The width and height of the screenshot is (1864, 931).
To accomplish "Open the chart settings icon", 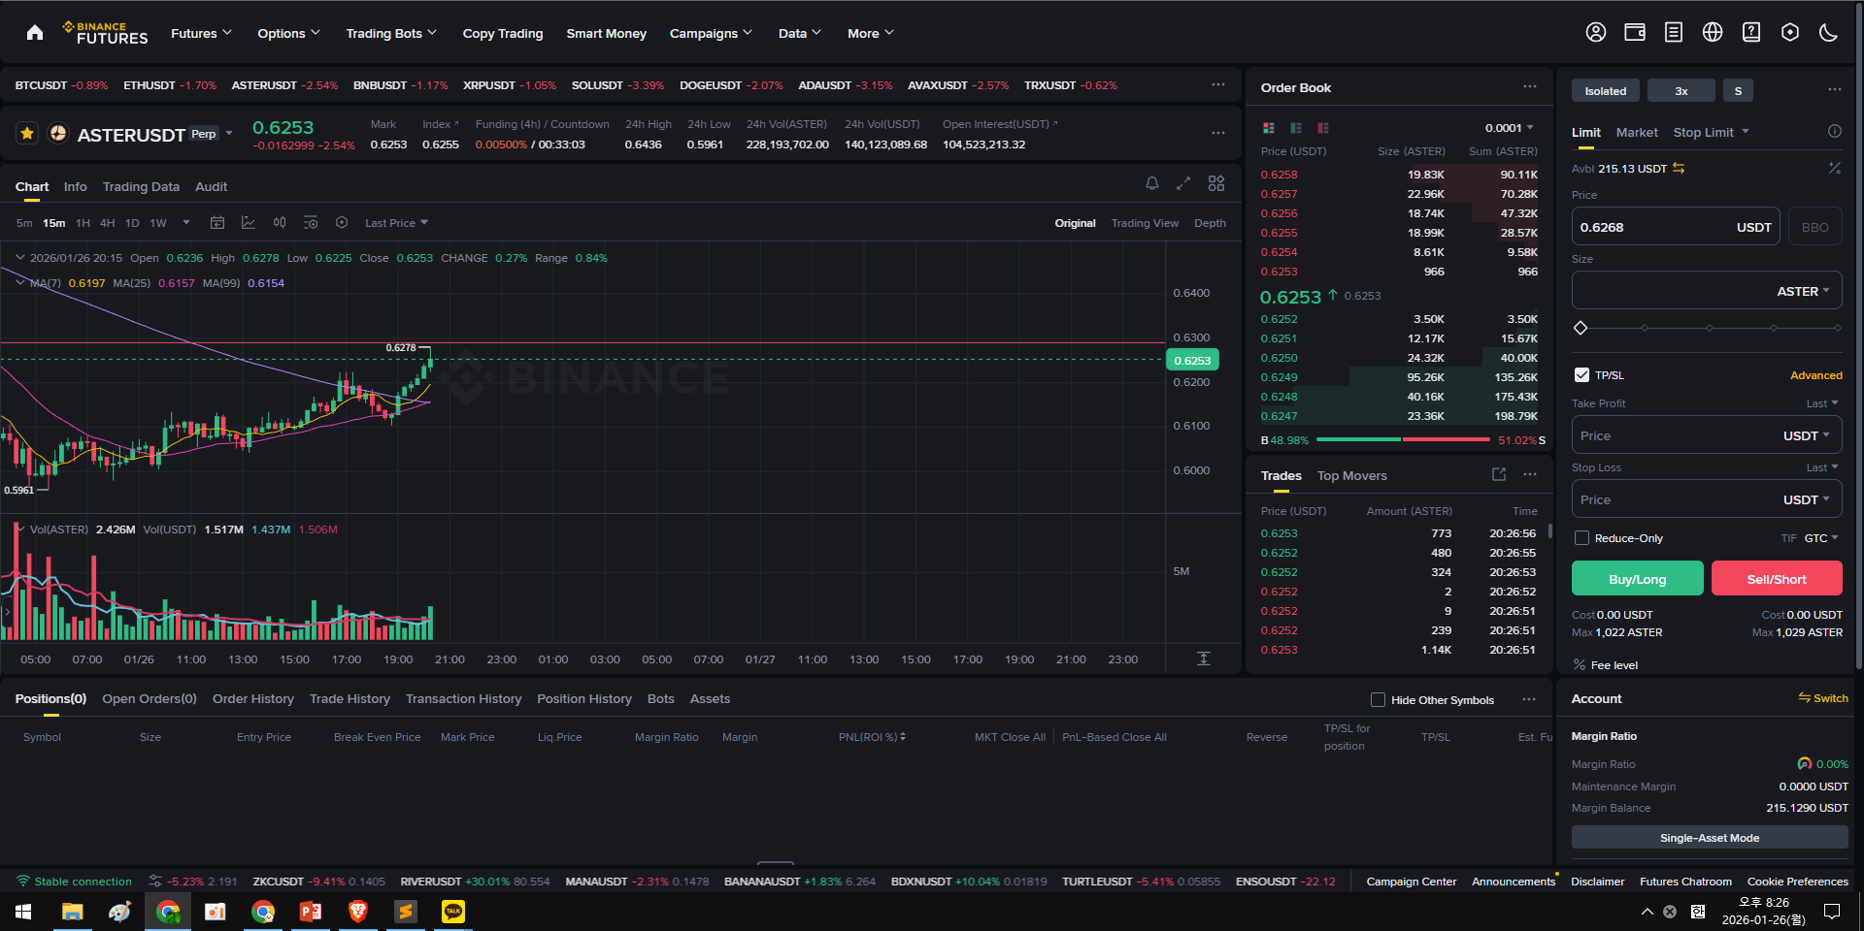I will [341, 223].
